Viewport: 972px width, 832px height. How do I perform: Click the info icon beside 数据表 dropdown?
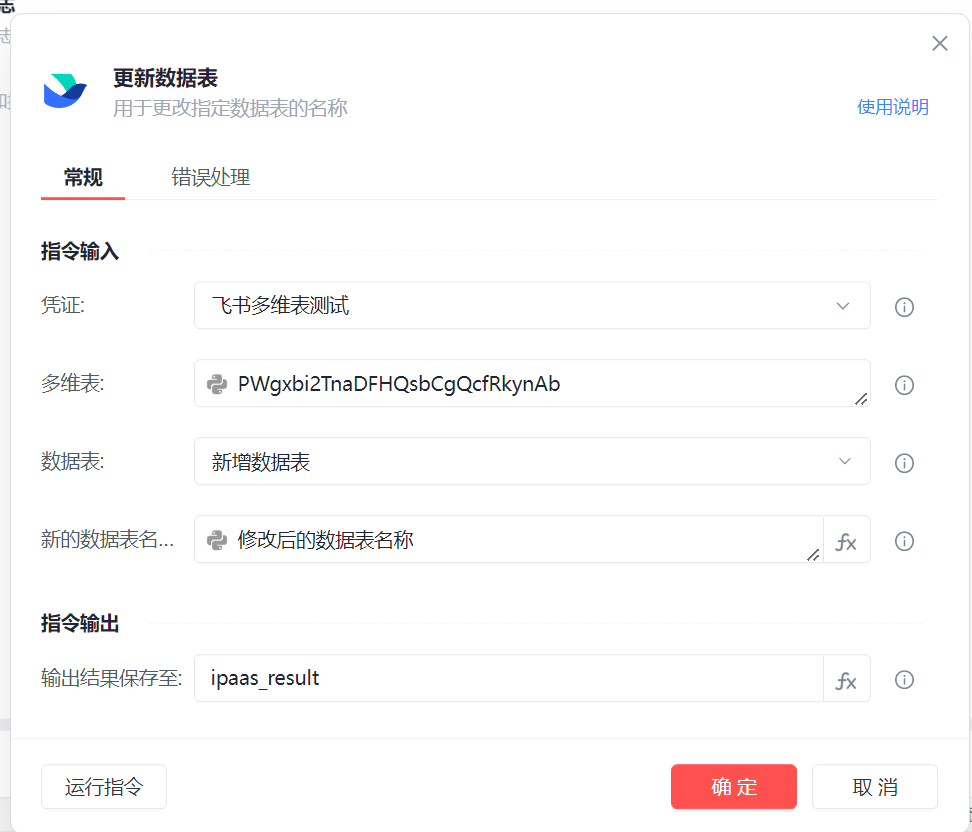(904, 463)
